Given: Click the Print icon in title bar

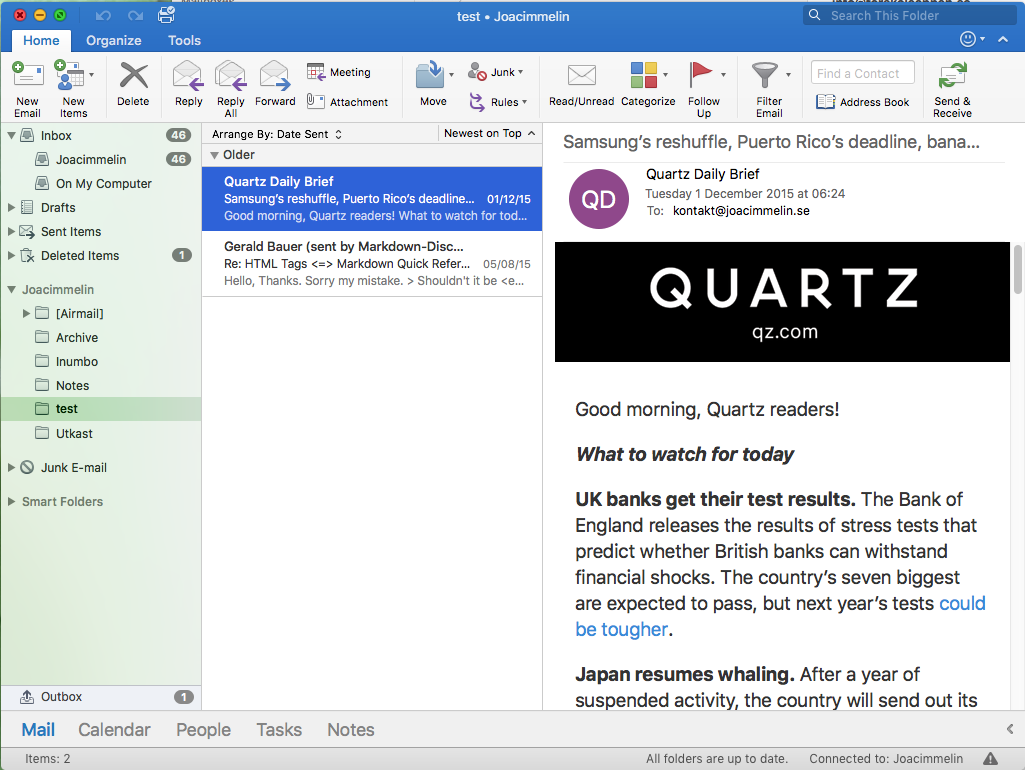Looking at the screenshot, I should point(167,15).
